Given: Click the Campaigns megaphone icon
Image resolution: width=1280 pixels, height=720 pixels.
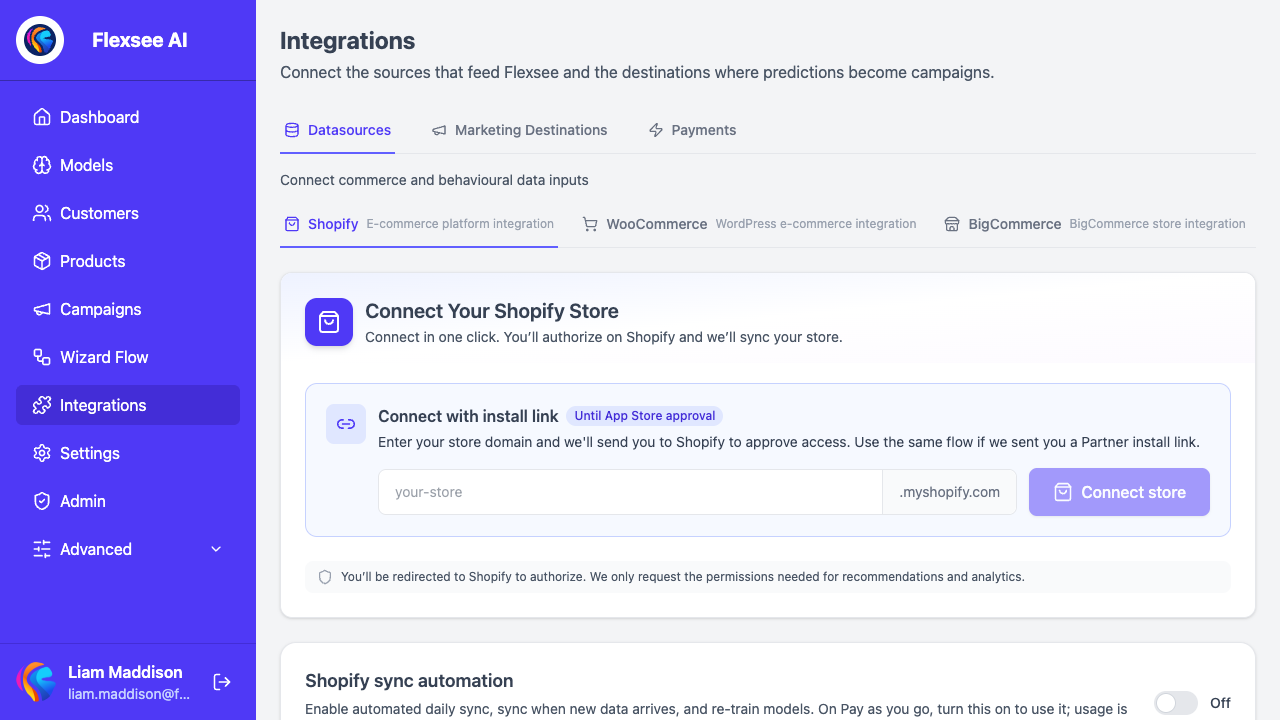Looking at the screenshot, I should [x=42, y=309].
